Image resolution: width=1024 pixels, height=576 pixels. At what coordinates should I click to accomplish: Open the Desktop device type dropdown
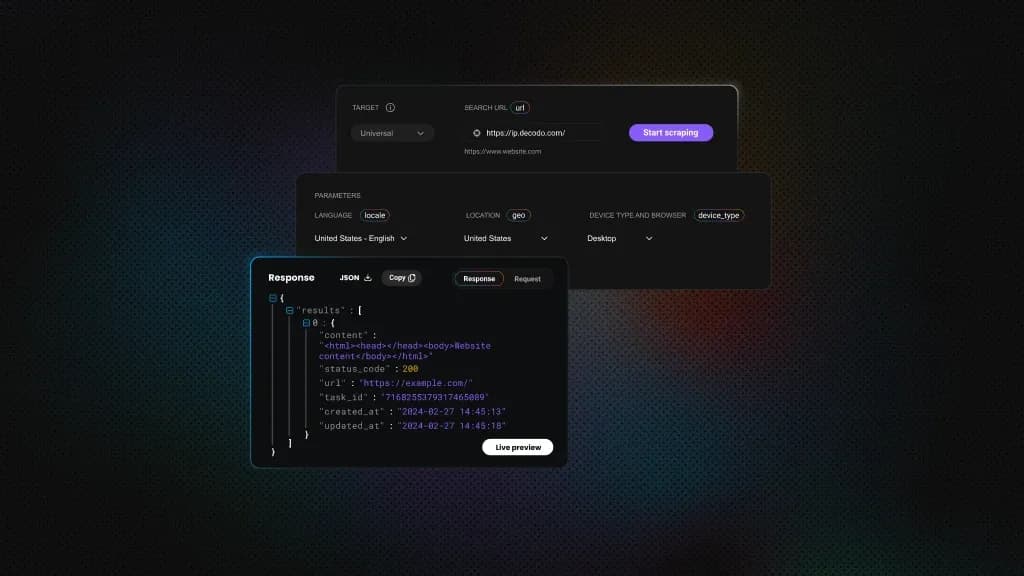(620, 239)
